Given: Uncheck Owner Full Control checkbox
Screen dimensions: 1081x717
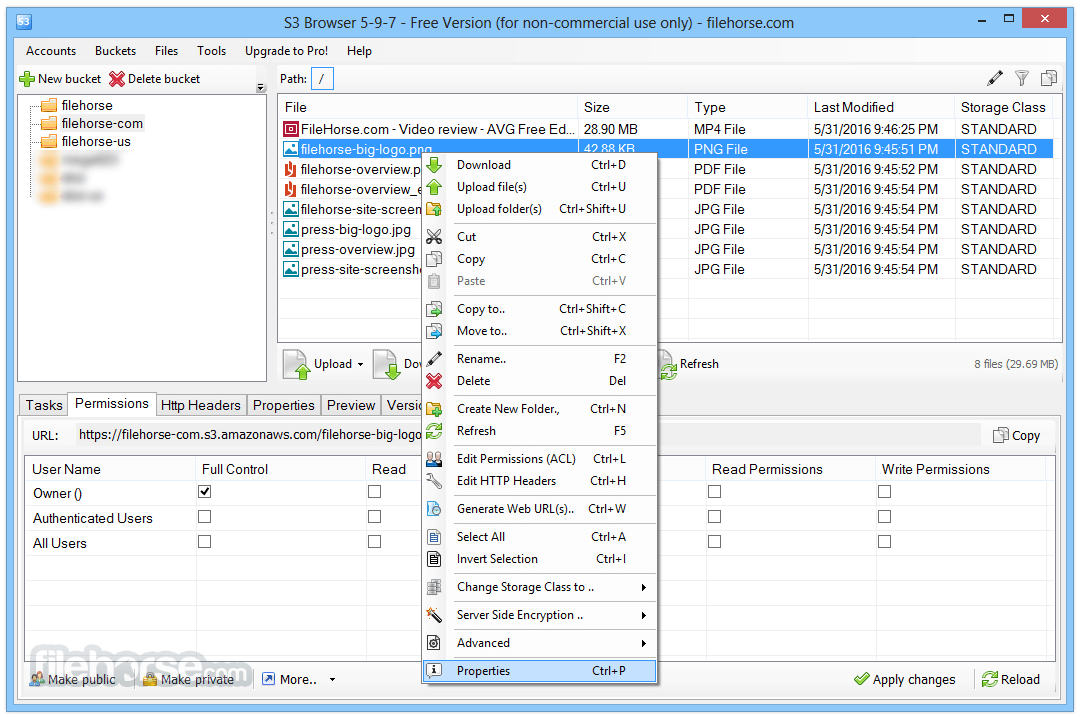Looking at the screenshot, I should click(x=204, y=492).
